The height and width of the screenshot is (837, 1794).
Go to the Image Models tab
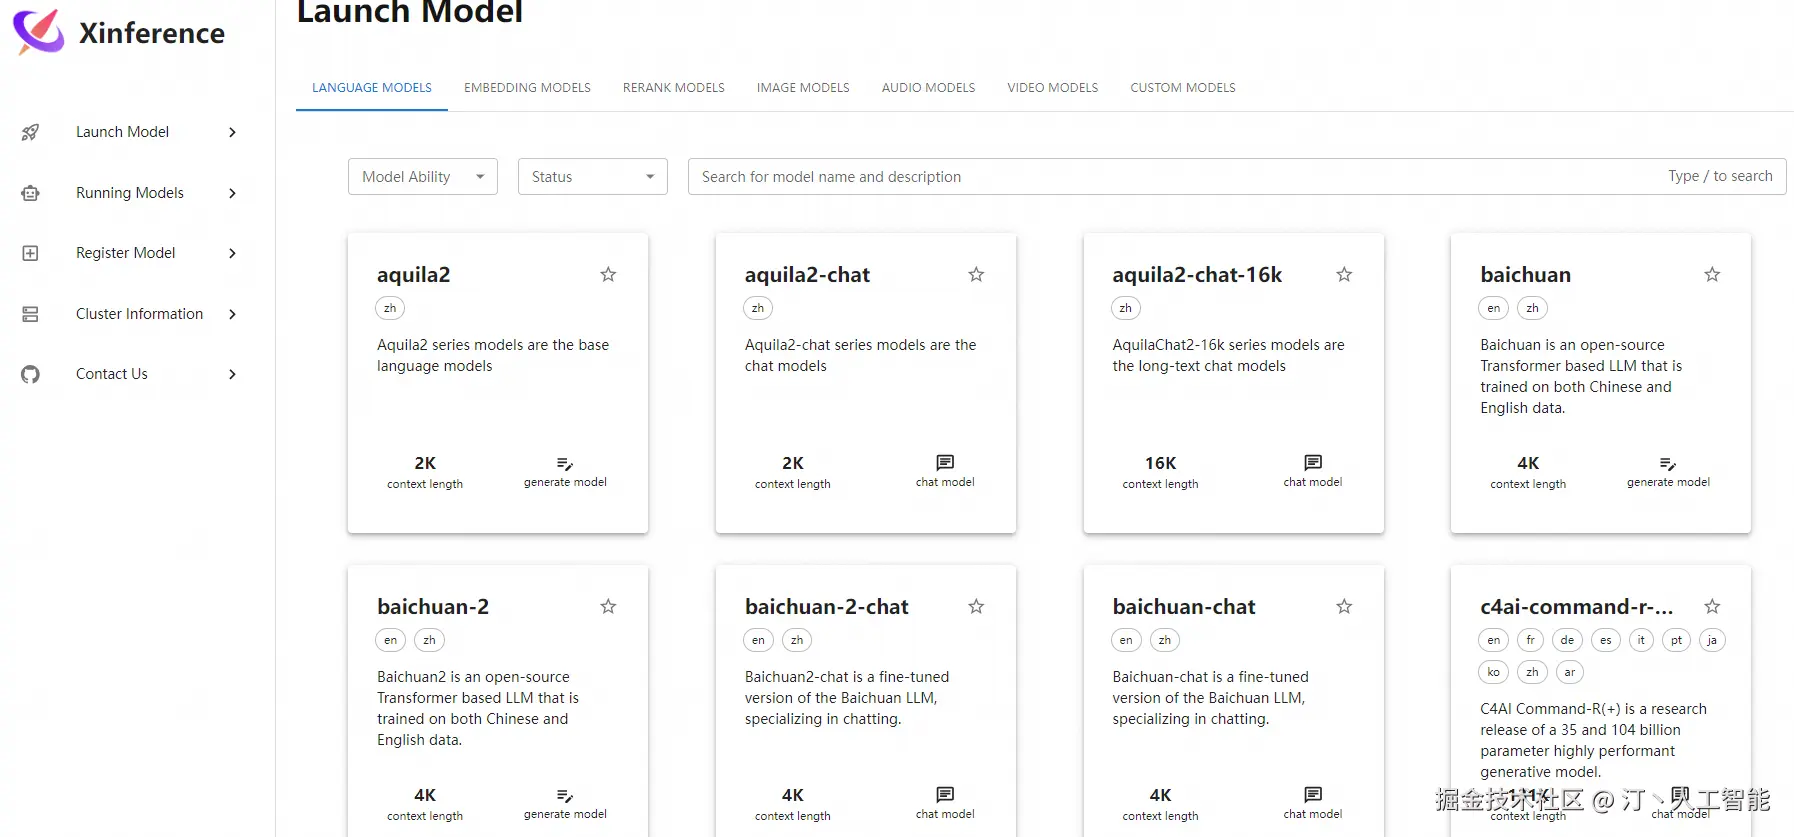coord(803,88)
